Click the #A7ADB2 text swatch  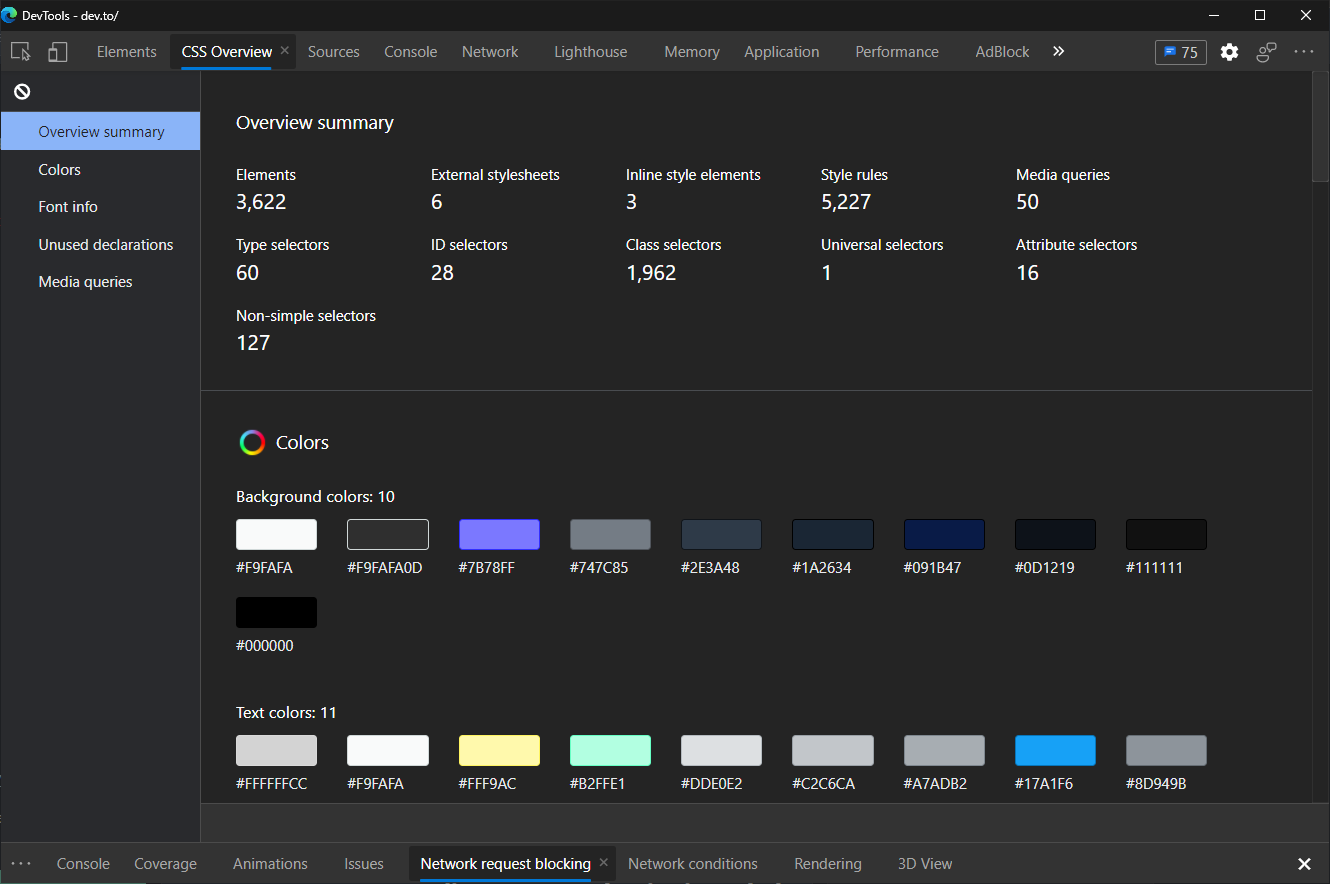(944, 750)
